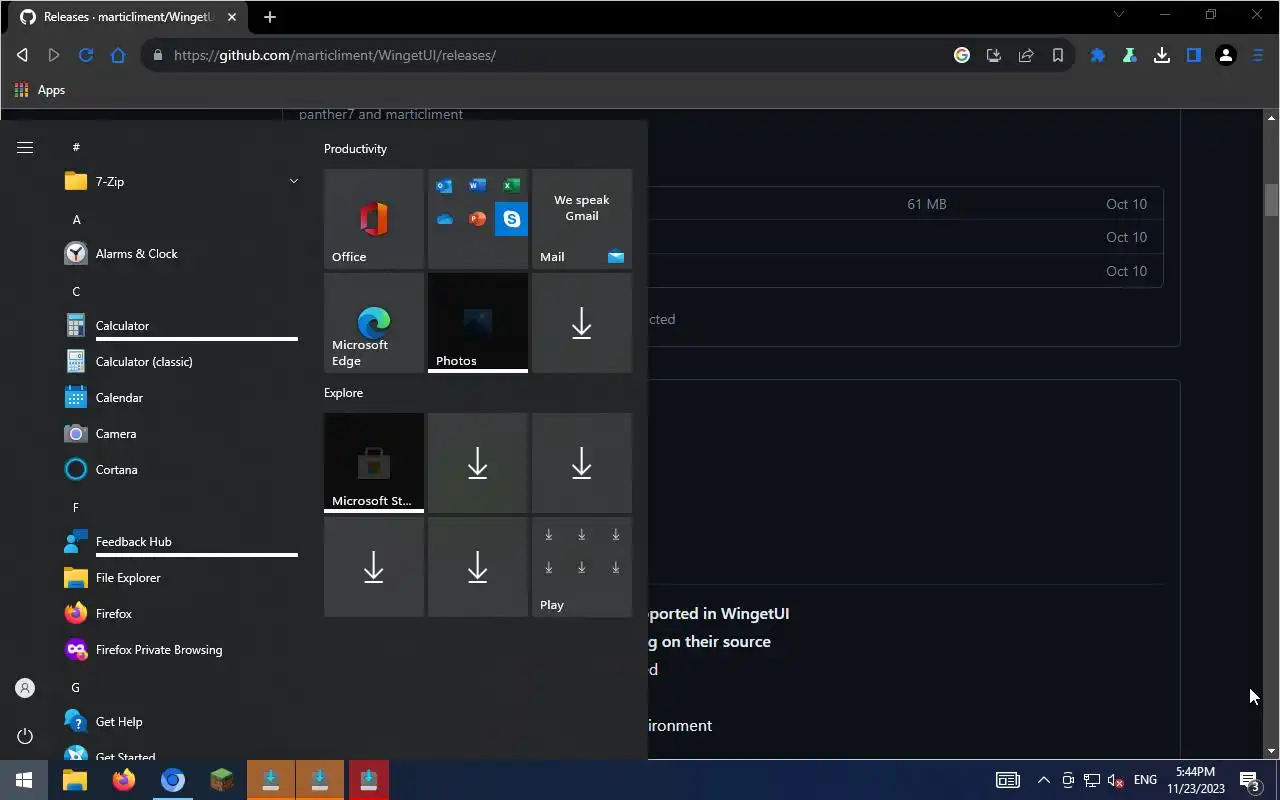Go forward in the browser

coord(54,55)
